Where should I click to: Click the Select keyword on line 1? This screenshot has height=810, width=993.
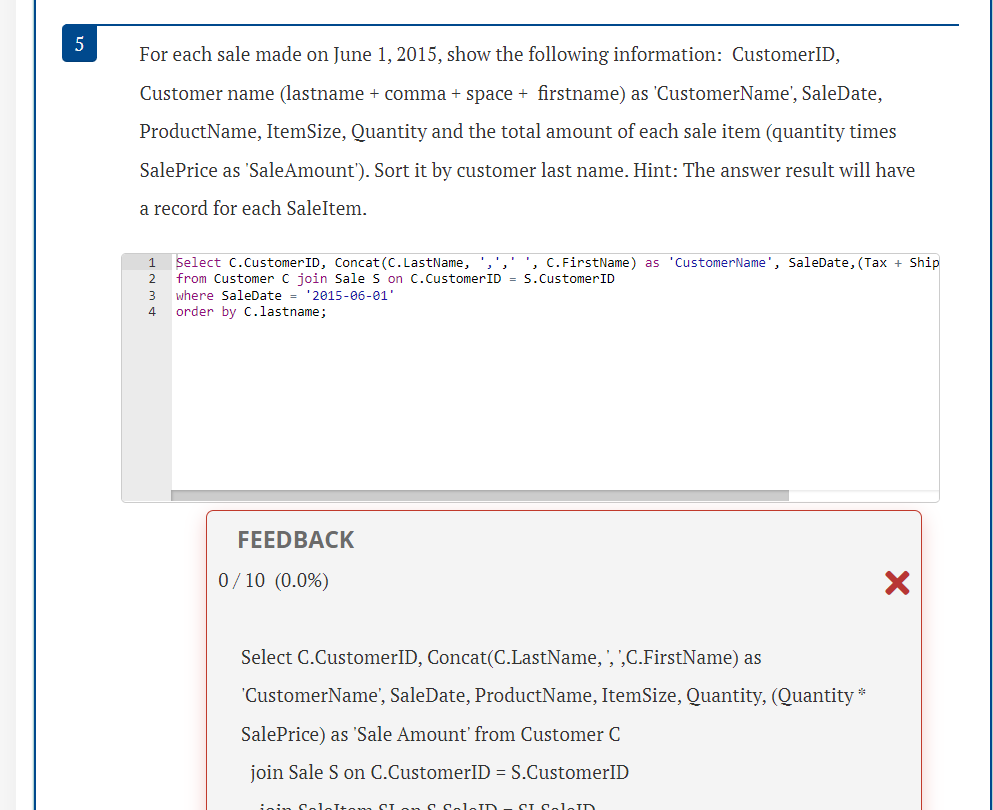198,262
